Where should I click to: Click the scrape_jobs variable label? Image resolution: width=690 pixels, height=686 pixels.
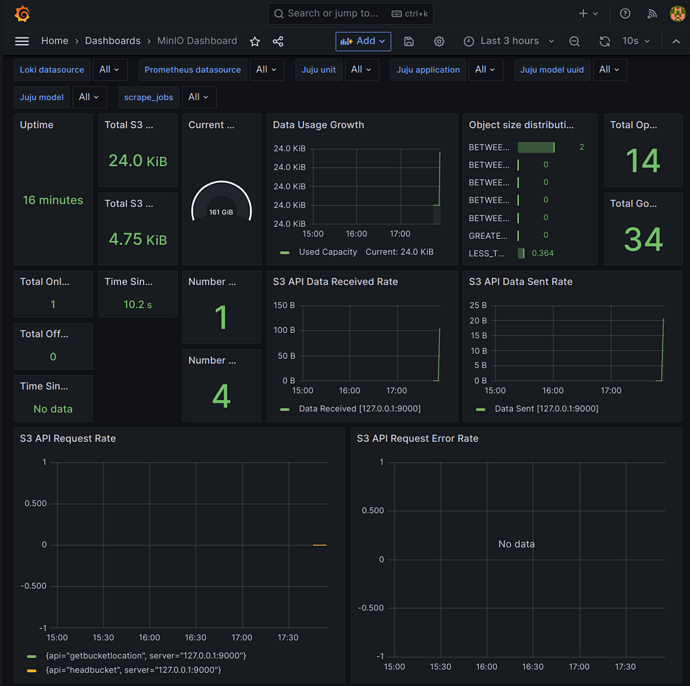pyautogui.click(x=149, y=97)
